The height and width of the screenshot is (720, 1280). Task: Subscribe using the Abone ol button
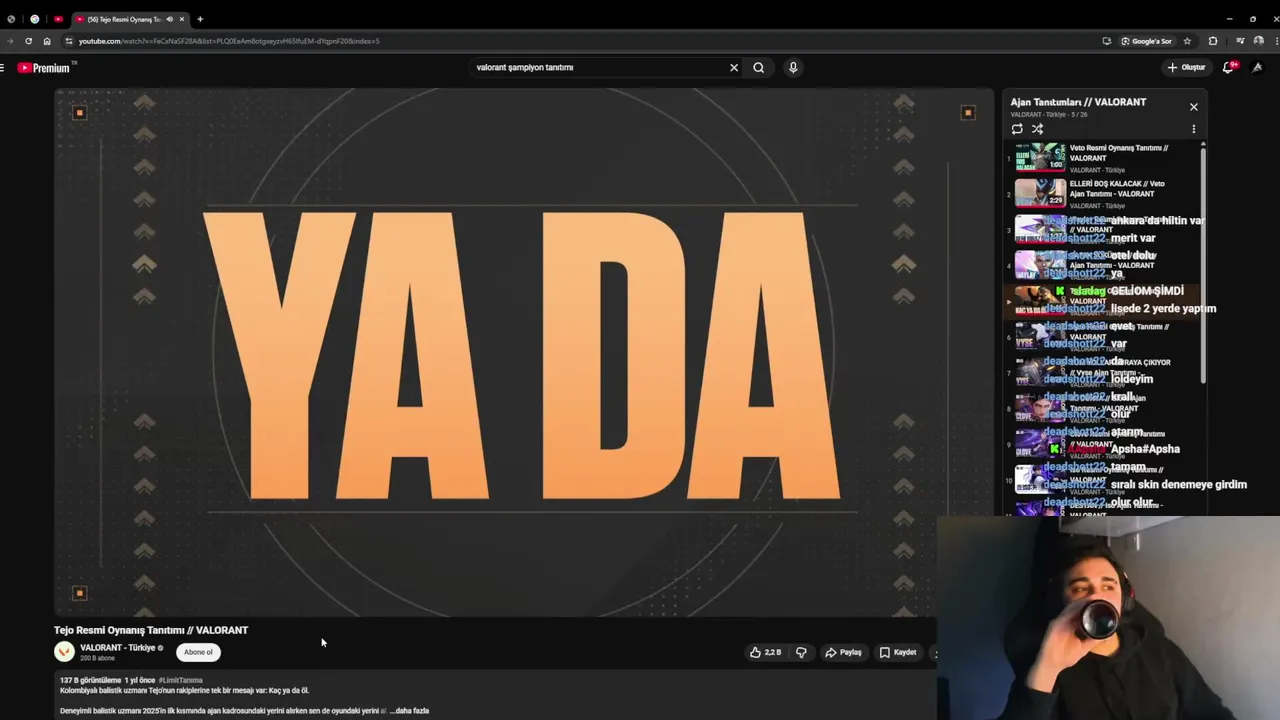point(198,652)
